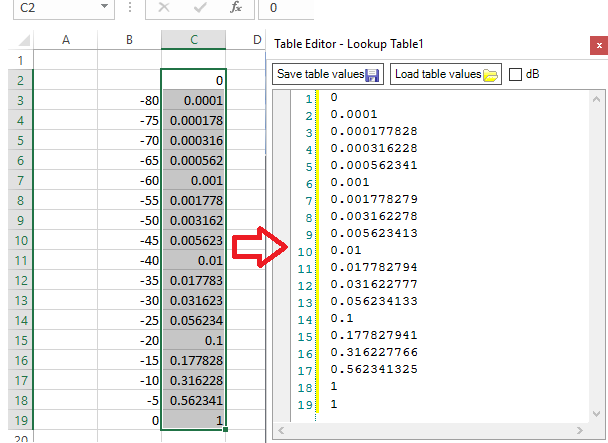The width and height of the screenshot is (608, 443).
Task: Select Excel cell 0.056234
Action: click(193, 320)
